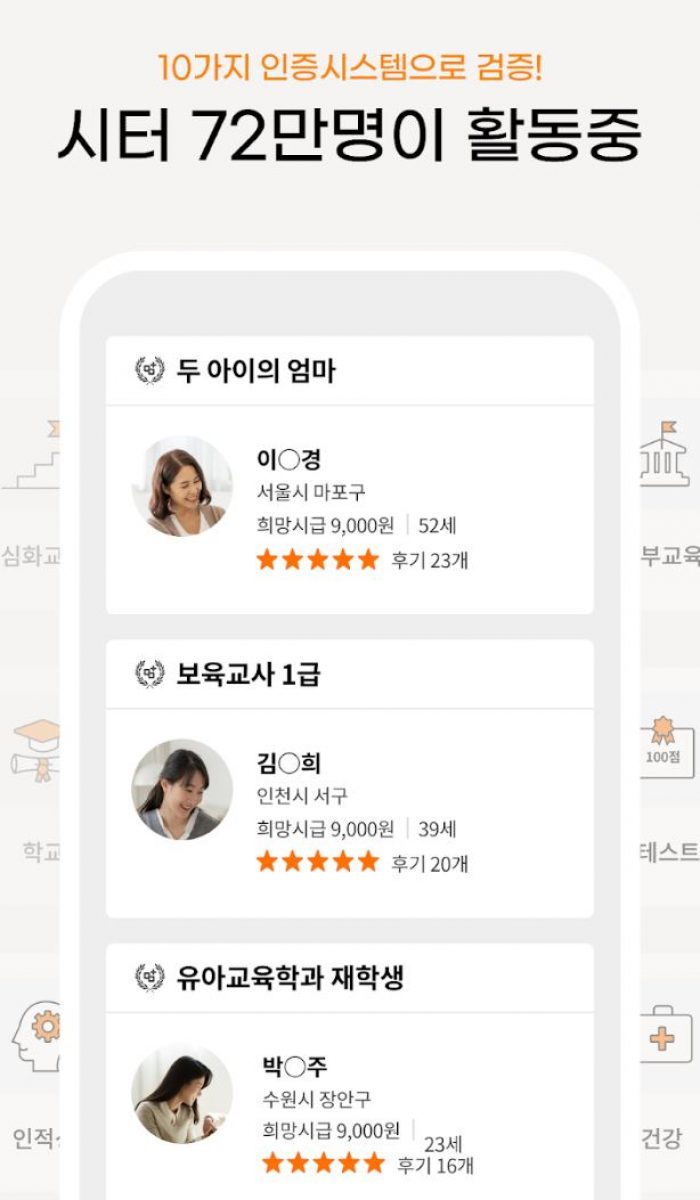Open 이○경 profile photo
700x1200 pixels.
pyautogui.click(x=182, y=486)
